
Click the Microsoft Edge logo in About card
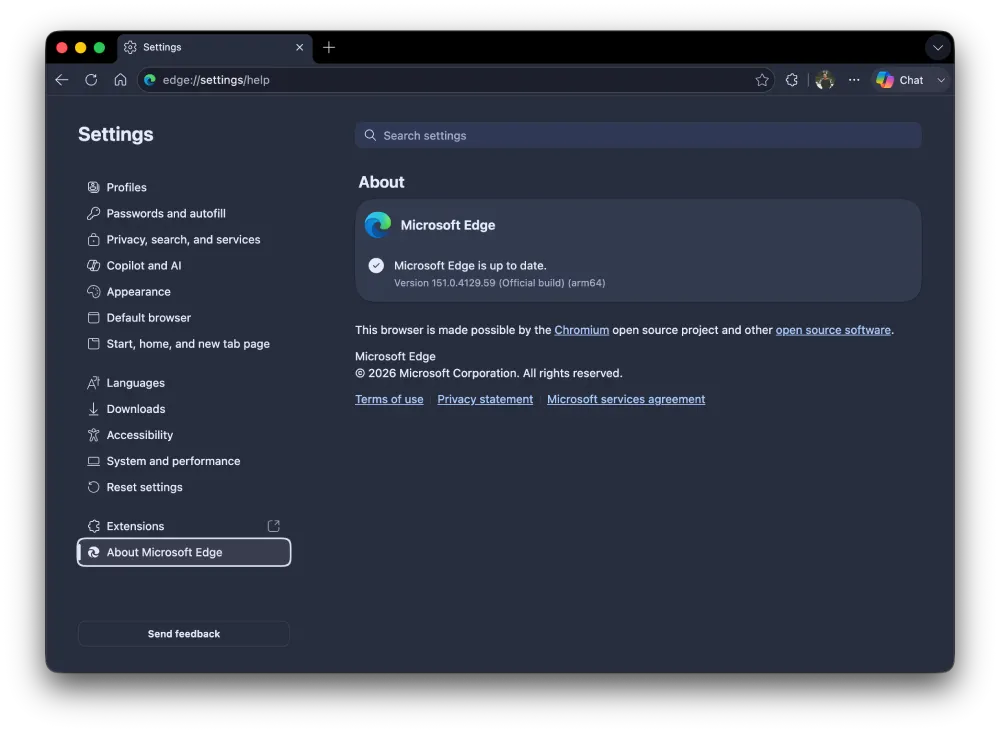pyautogui.click(x=378, y=225)
